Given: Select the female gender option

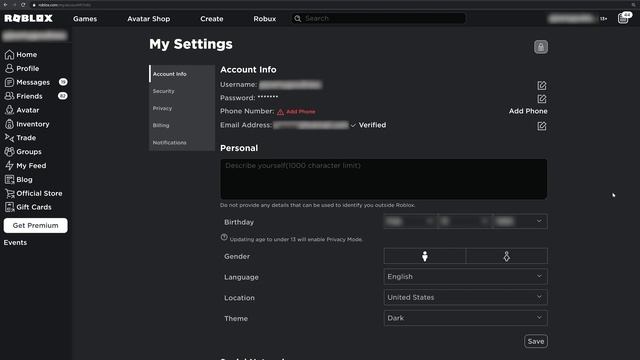Looking at the screenshot, I should pyautogui.click(x=507, y=256).
